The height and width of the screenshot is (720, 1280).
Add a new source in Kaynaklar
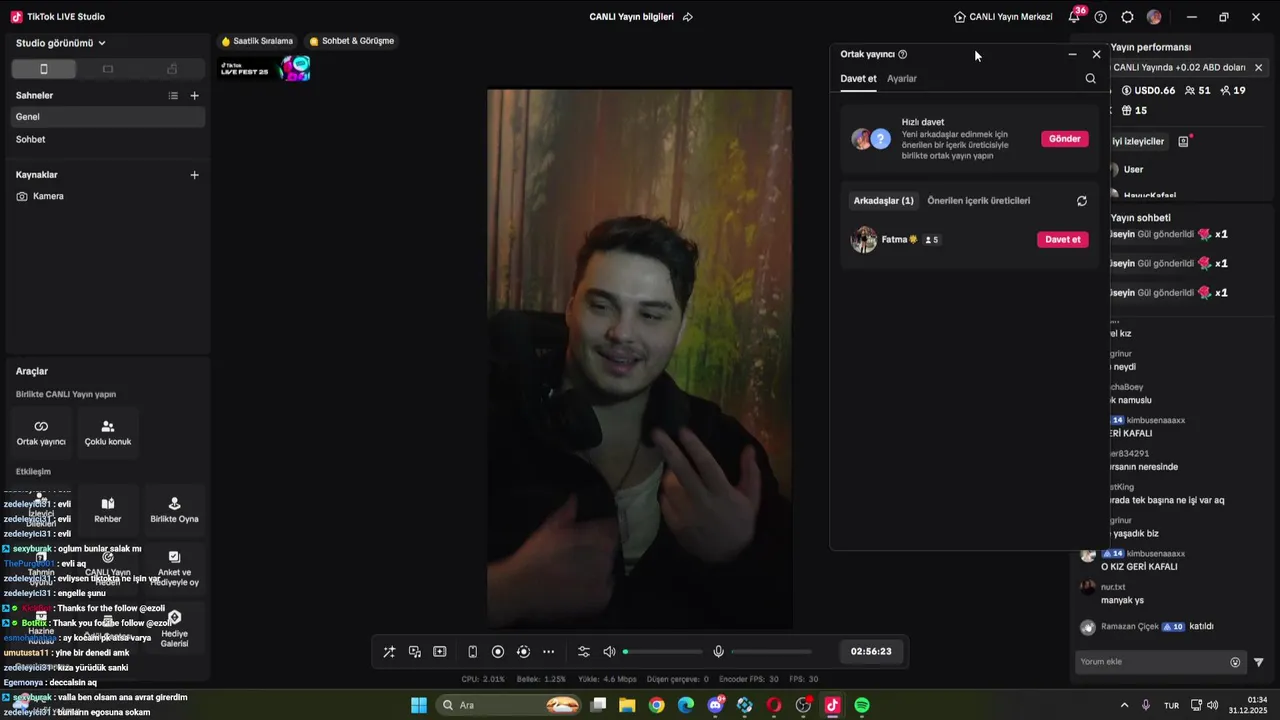click(x=195, y=175)
